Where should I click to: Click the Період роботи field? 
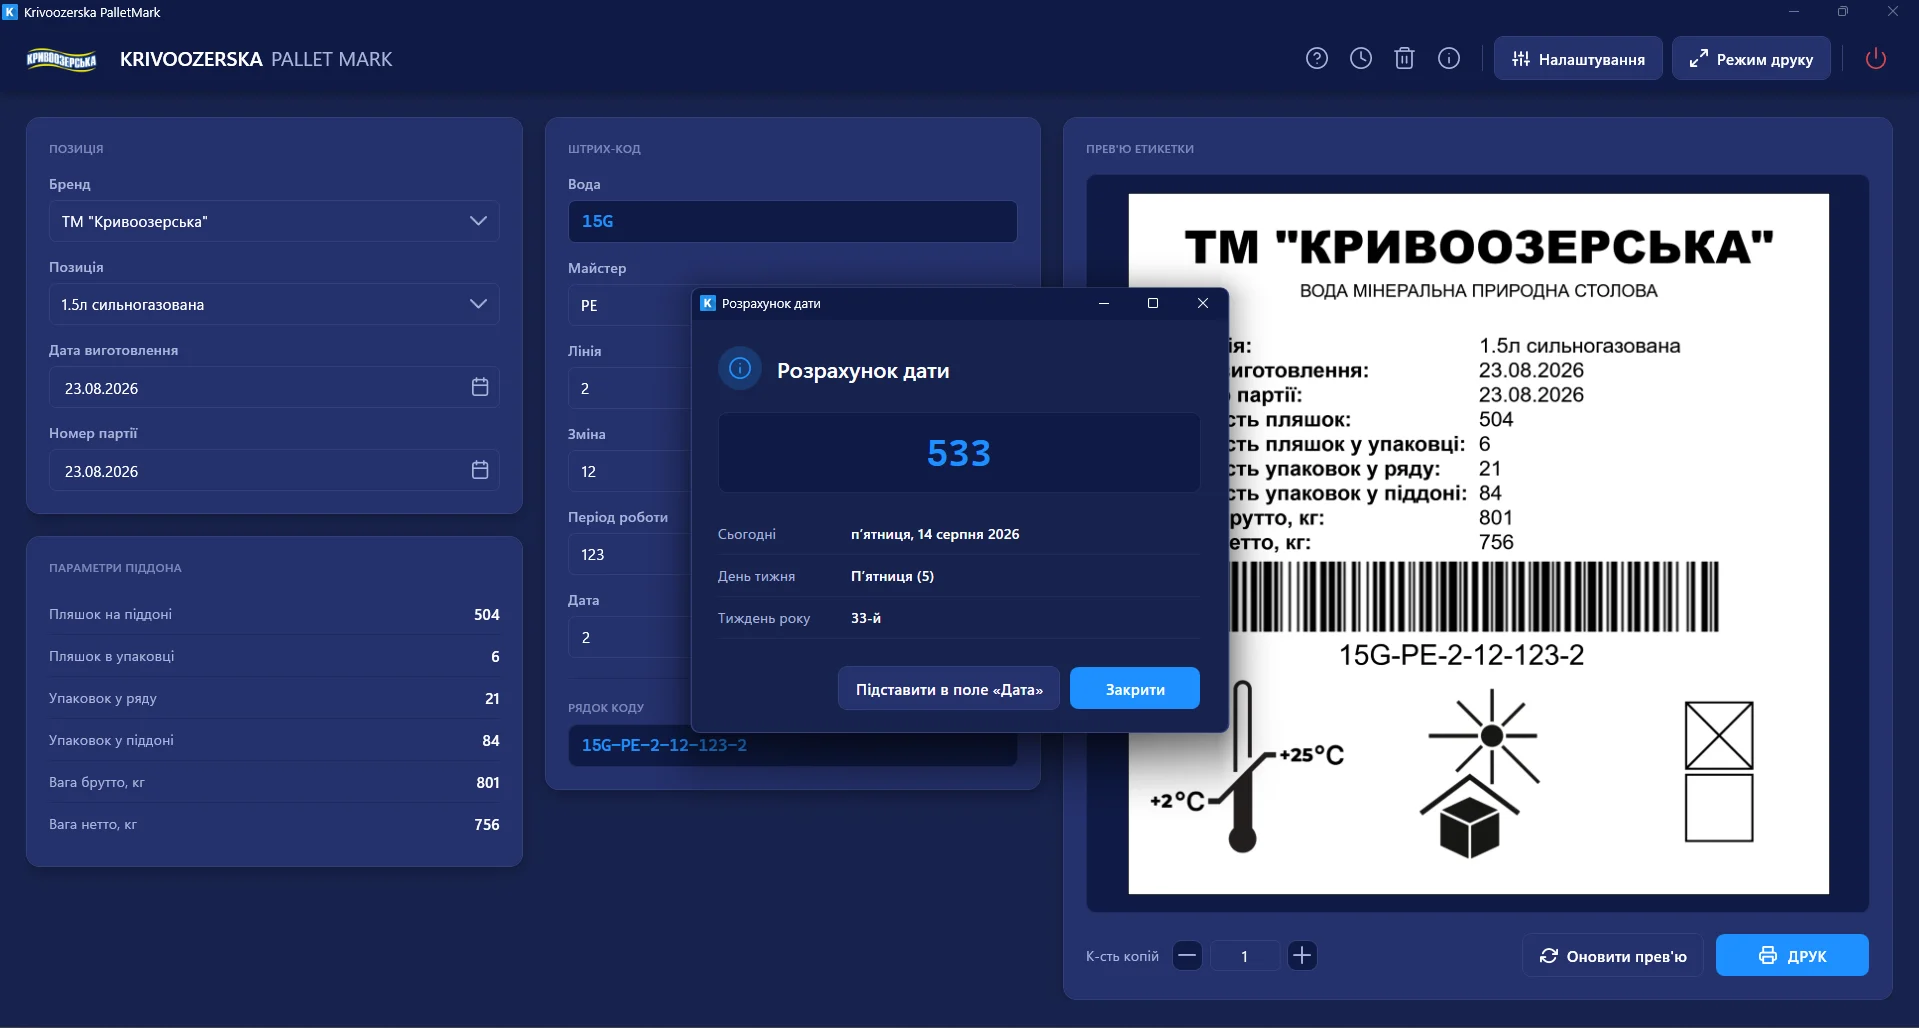click(630, 554)
